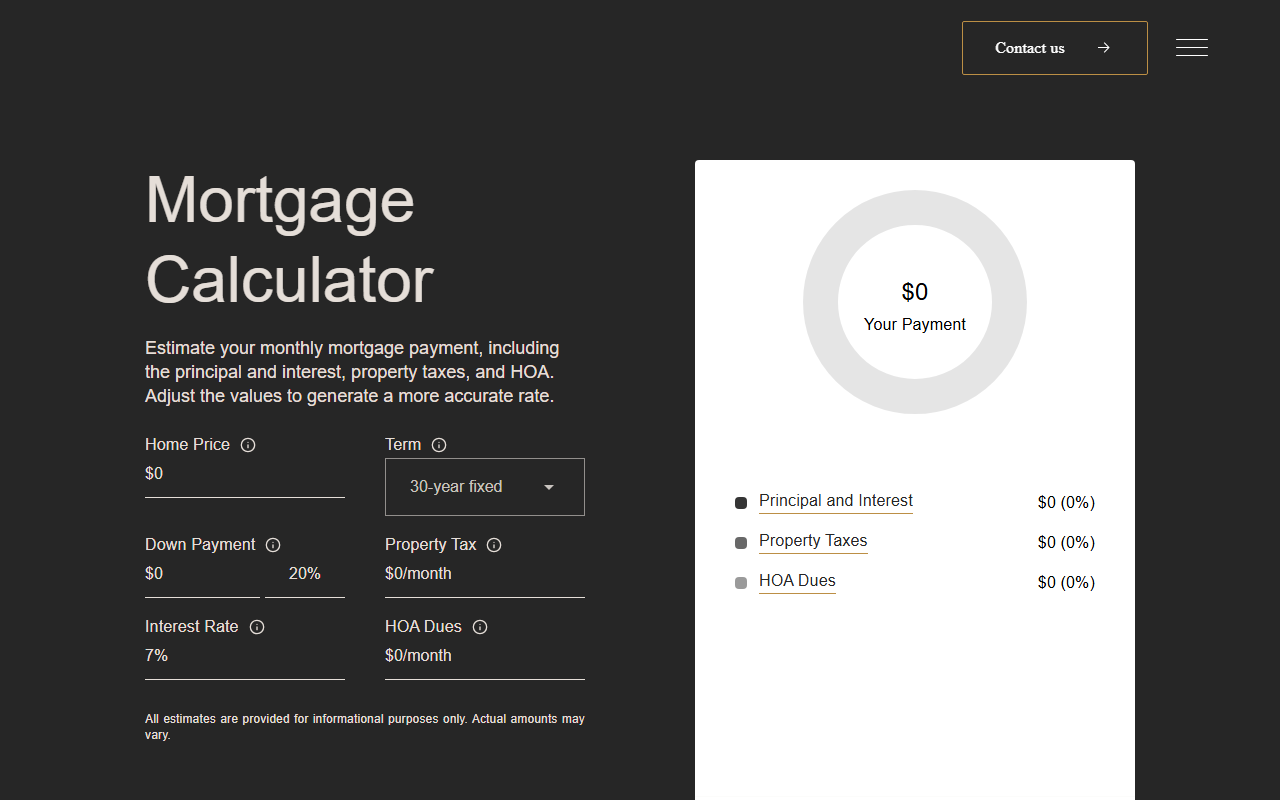The height and width of the screenshot is (800, 1280).
Task: Click the Term dropdown caret arrow
Action: [x=549, y=487]
